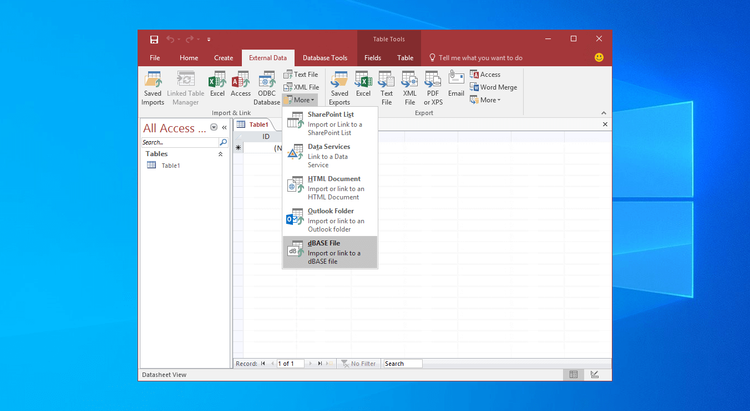Screen dimensions: 750x411
Task: Collapse the import More dropdown
Action: coord(299,100)
